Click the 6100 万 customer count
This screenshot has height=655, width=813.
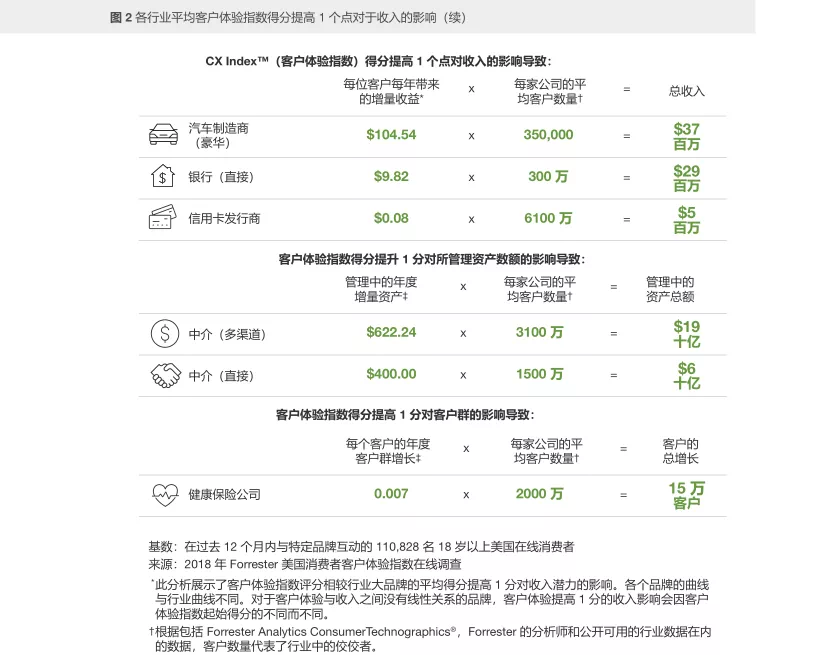[x=548, y=218]
